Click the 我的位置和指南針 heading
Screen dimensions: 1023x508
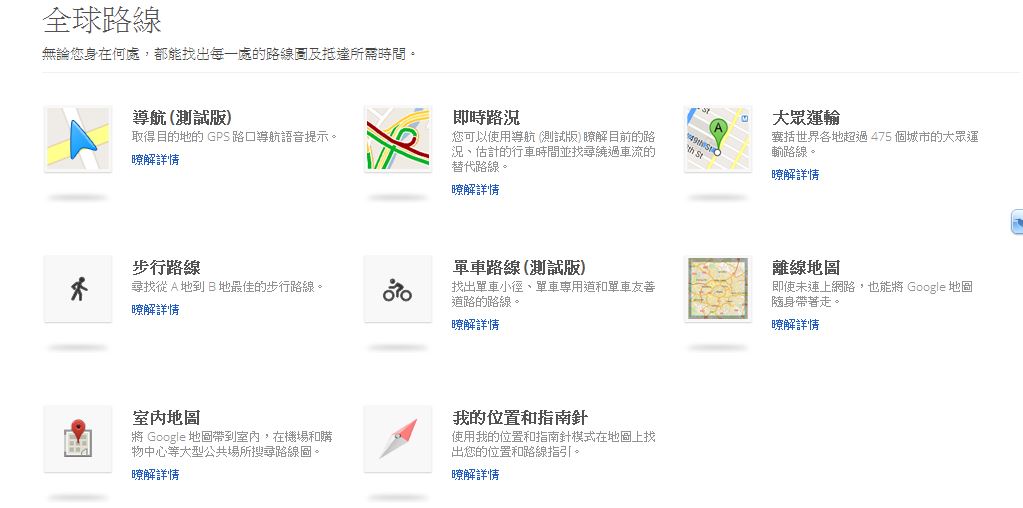tap(521, 417)
